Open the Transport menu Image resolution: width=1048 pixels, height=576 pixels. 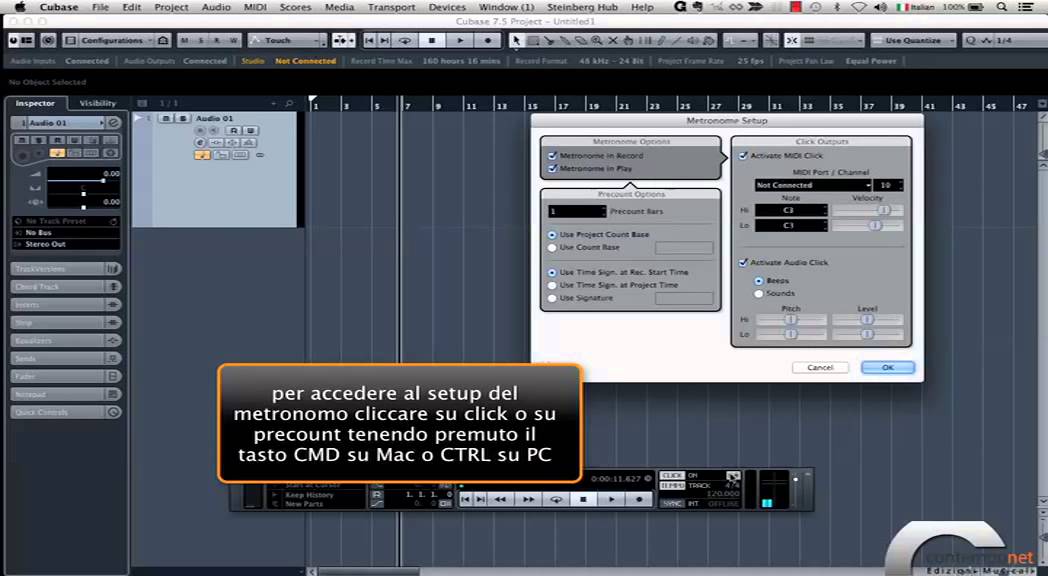(392, 7)
